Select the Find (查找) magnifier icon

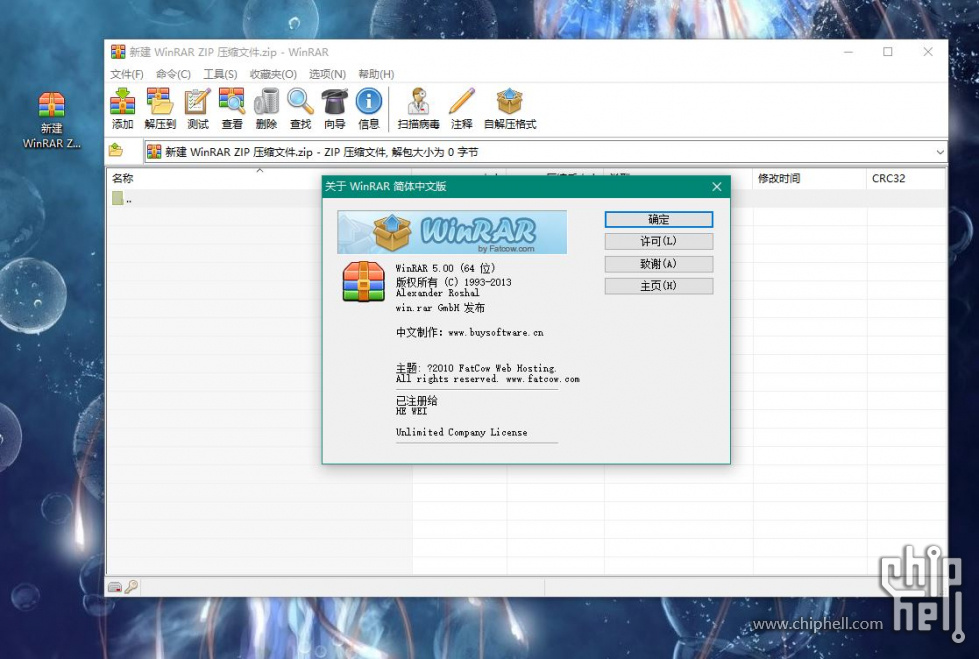click(x=300, y=109)
